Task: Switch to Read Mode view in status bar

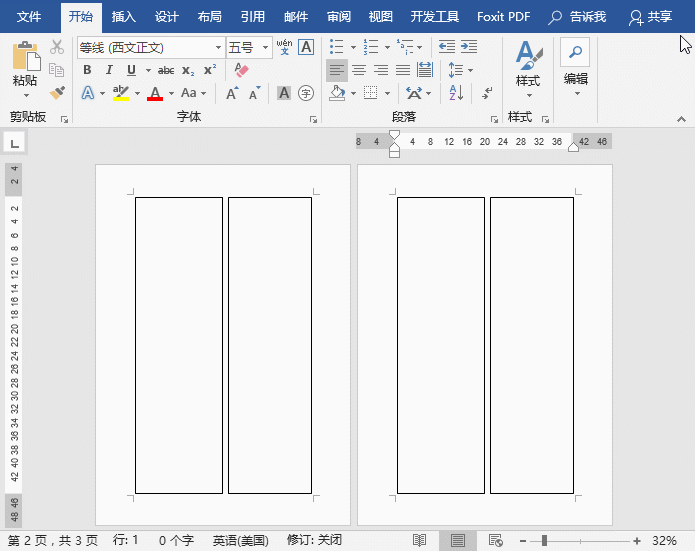Action: pos(420,540)
